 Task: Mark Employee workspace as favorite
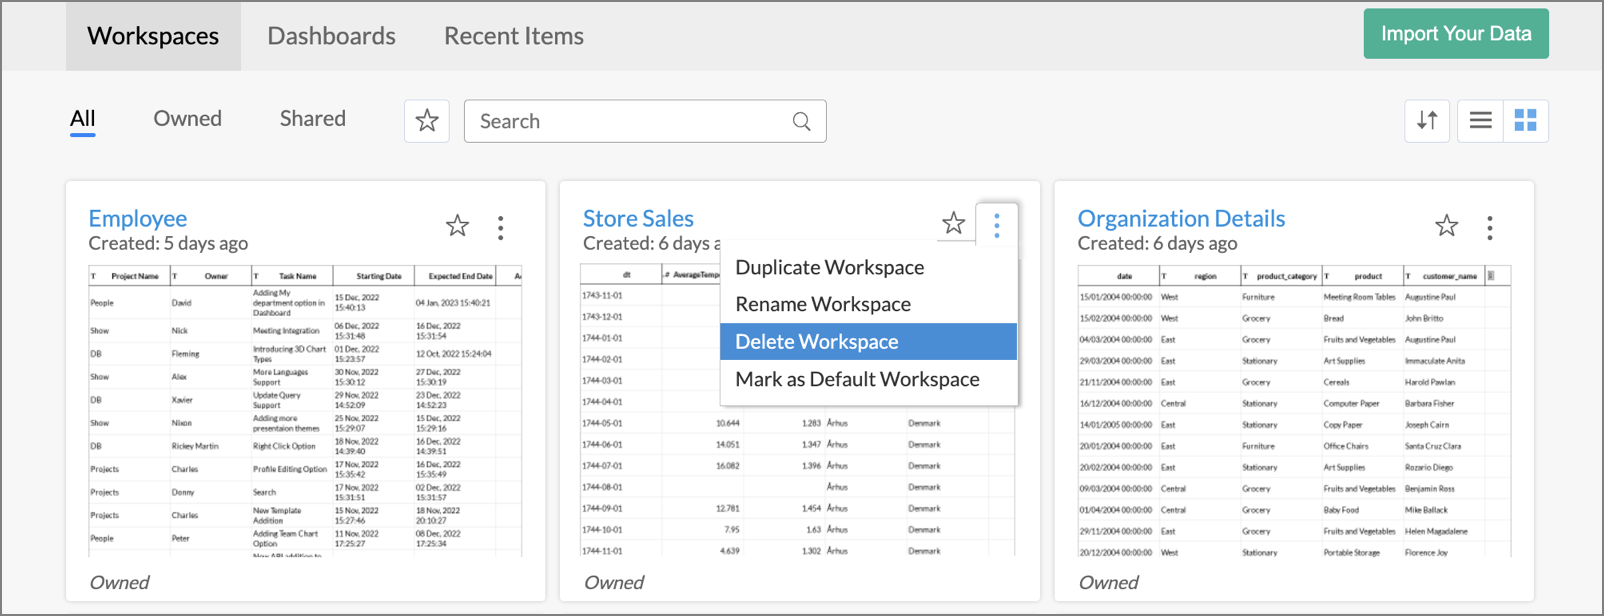[x=457, y=226]
